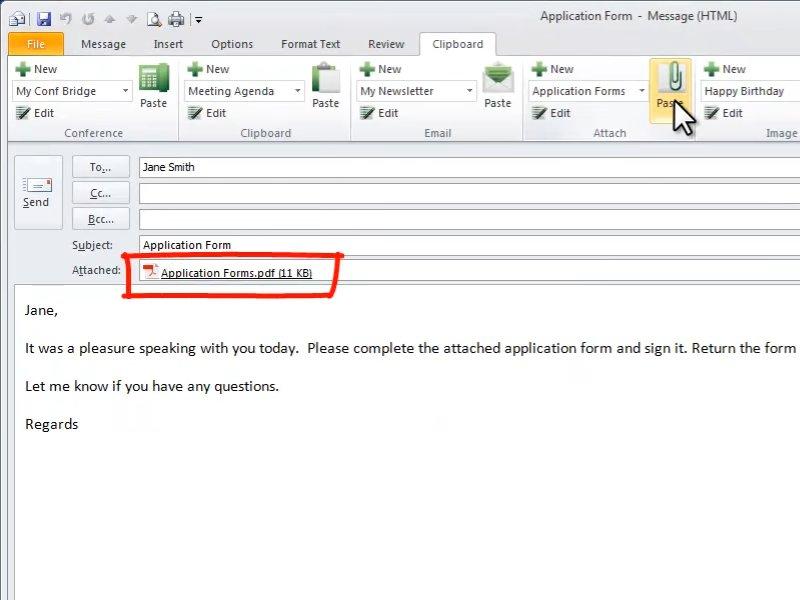Viewport: 800px width, 600px height.
Task: Click the Undo arrow in quick access toolbar
Action: [66, 19]
